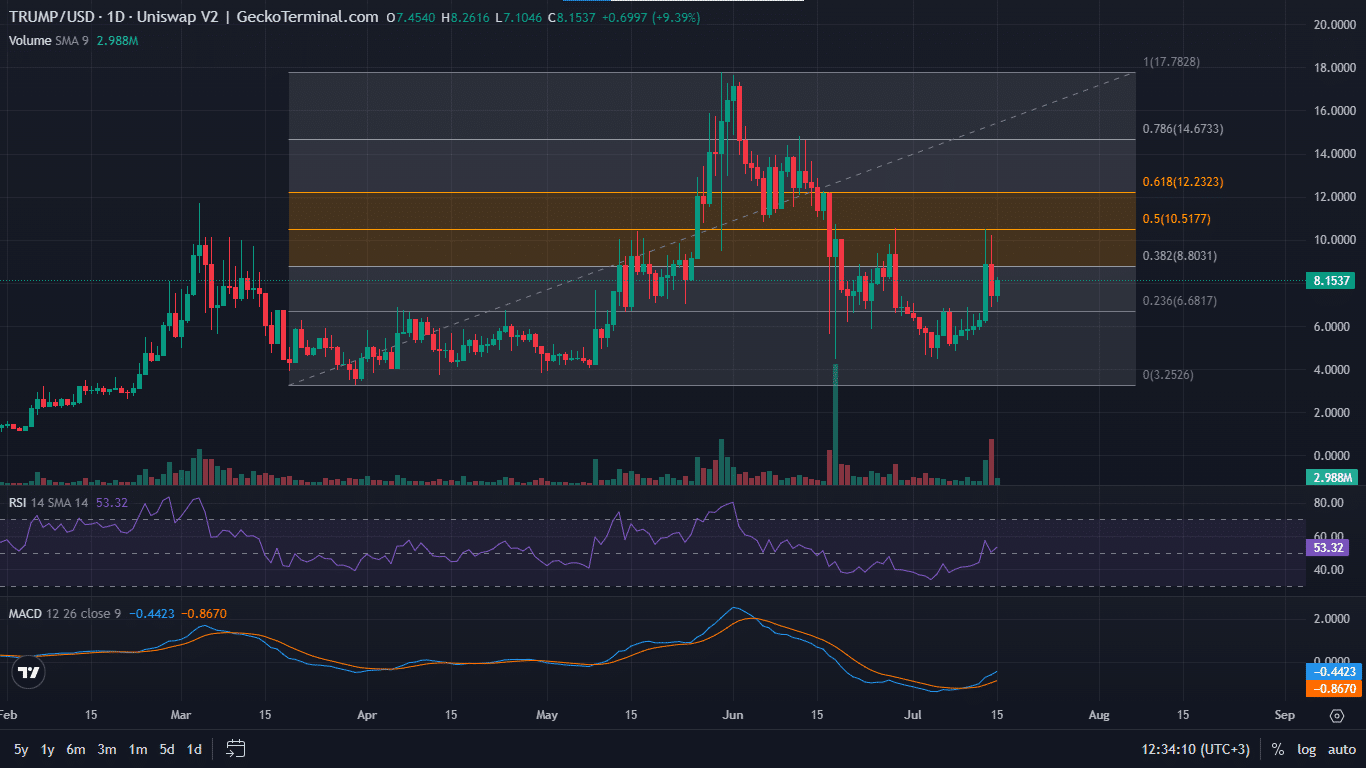1366x768 pixels.
Task: Set chart range to 6m
Action: pyautogui.click(x=76, y=748)
